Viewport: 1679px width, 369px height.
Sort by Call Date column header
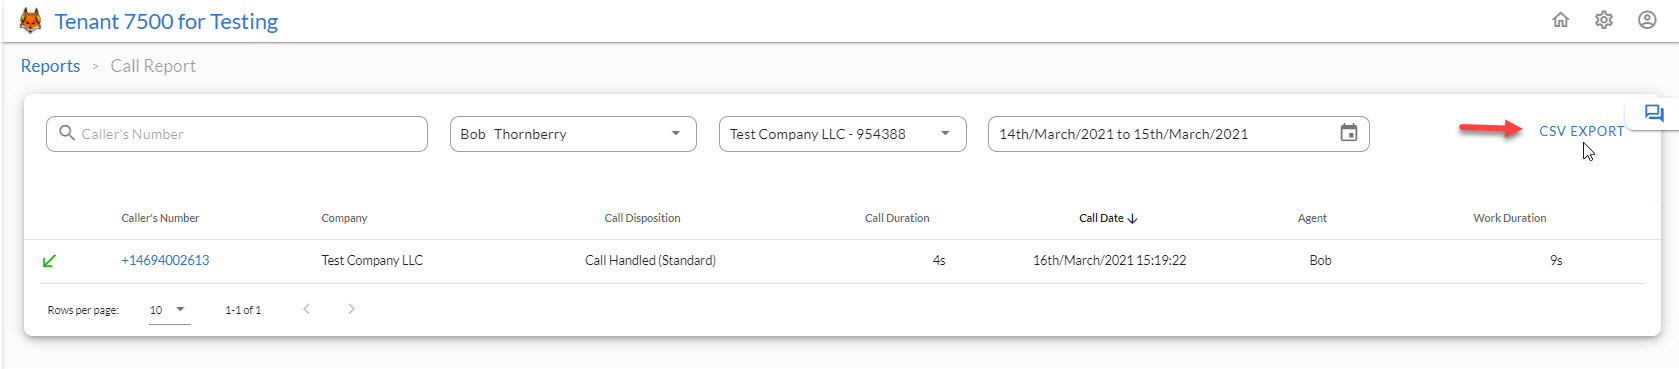[x=1108, y=218]
